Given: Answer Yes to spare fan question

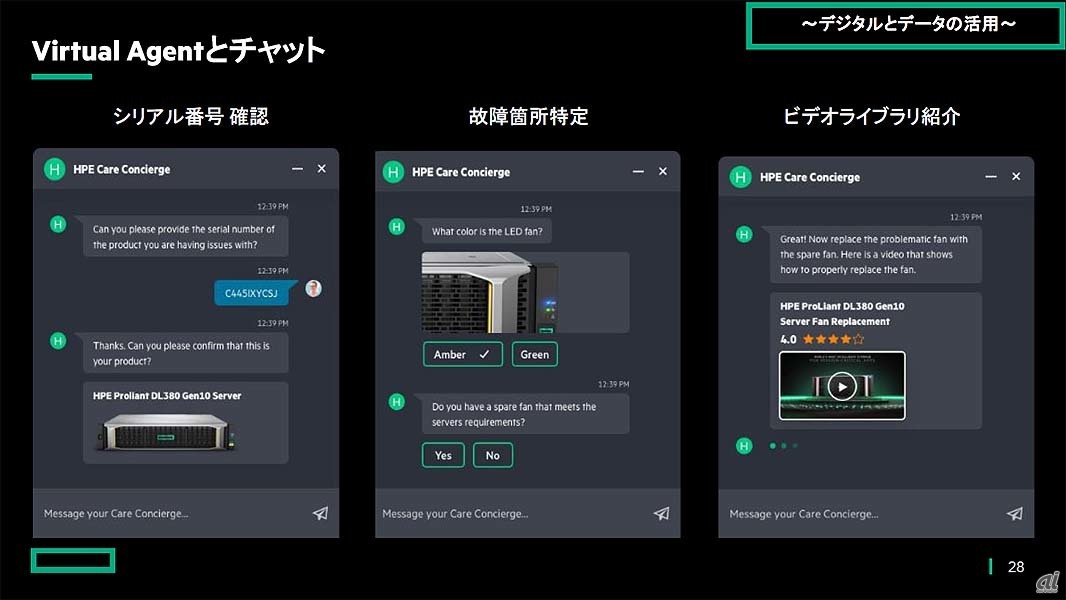Looking at the screenshot, I should (443, 455).
